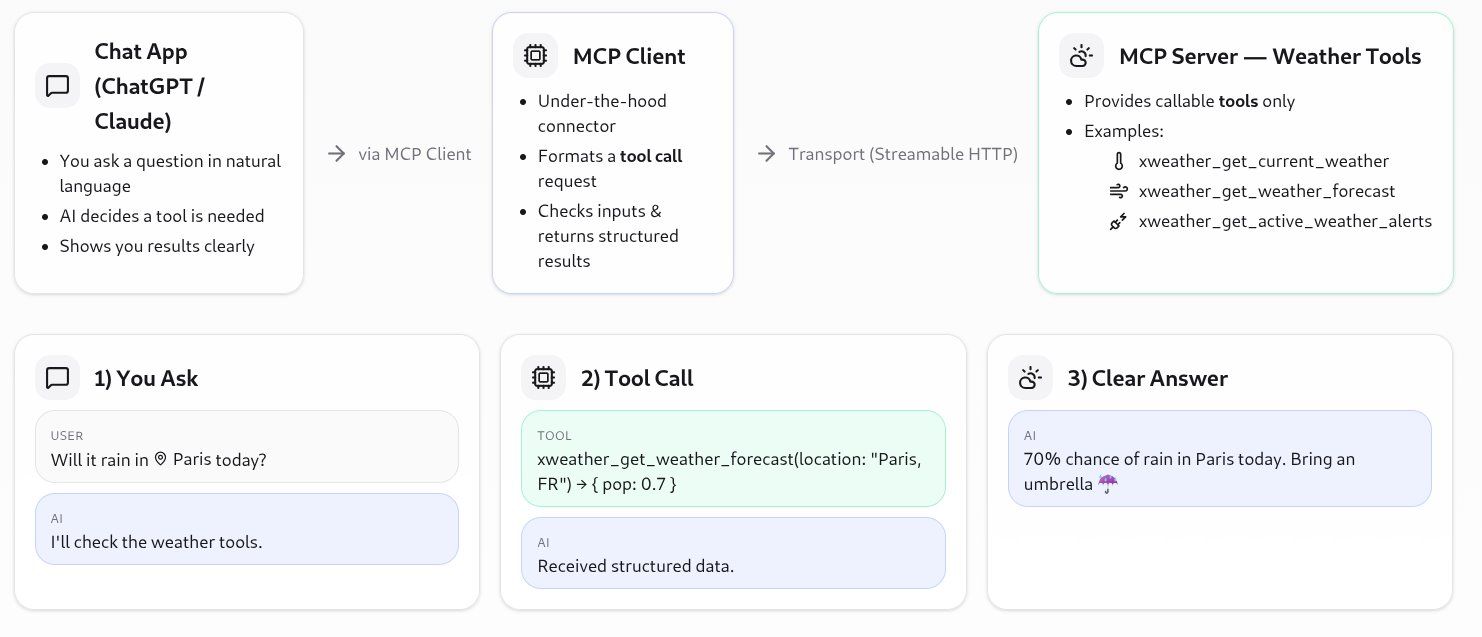
Task: Click the 'MCP Server — Weather Tools' heading
Action: coord(1270,56)
